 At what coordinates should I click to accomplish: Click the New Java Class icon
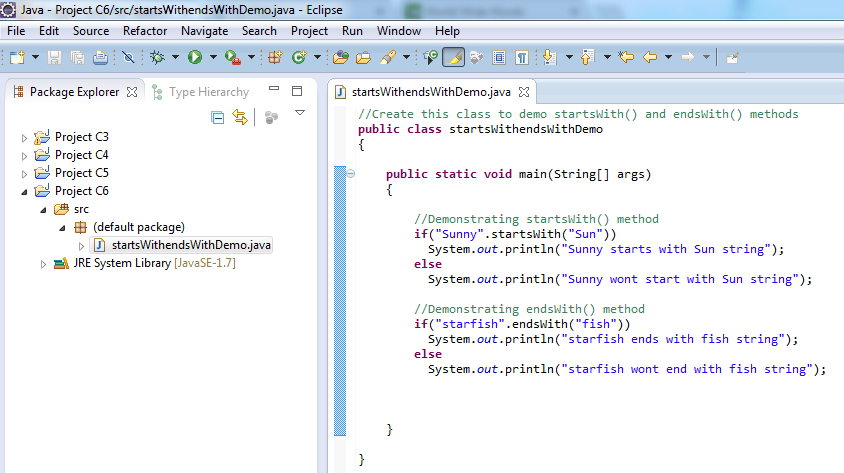299,57
